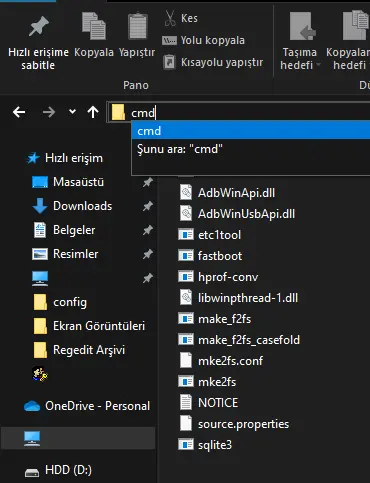Click the Kes scissors icon
Image resolution: width=370 pixels, height=483 pixels.
point(170,18)
